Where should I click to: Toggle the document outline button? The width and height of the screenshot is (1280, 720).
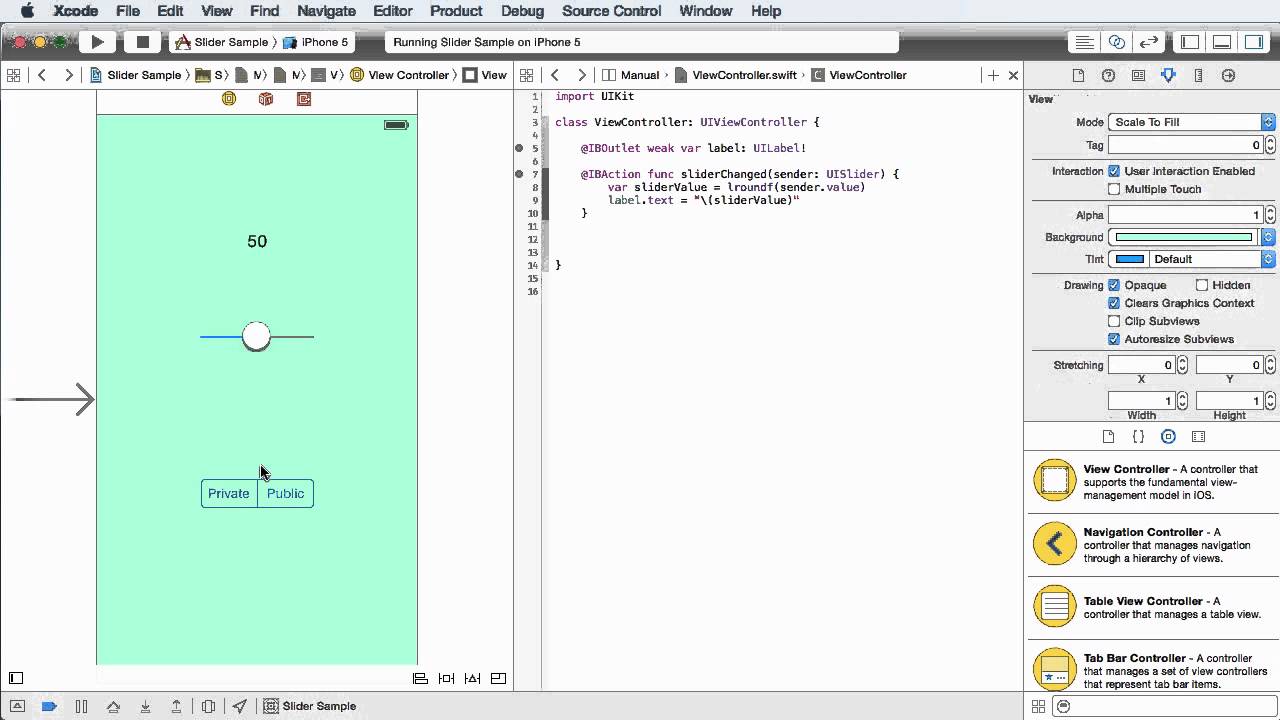pos(16,678)
